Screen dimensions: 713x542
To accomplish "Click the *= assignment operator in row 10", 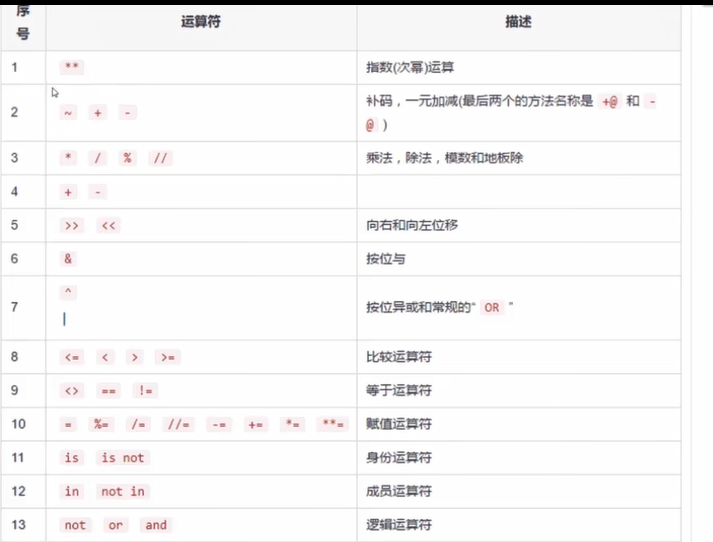I will pos(292,424).
